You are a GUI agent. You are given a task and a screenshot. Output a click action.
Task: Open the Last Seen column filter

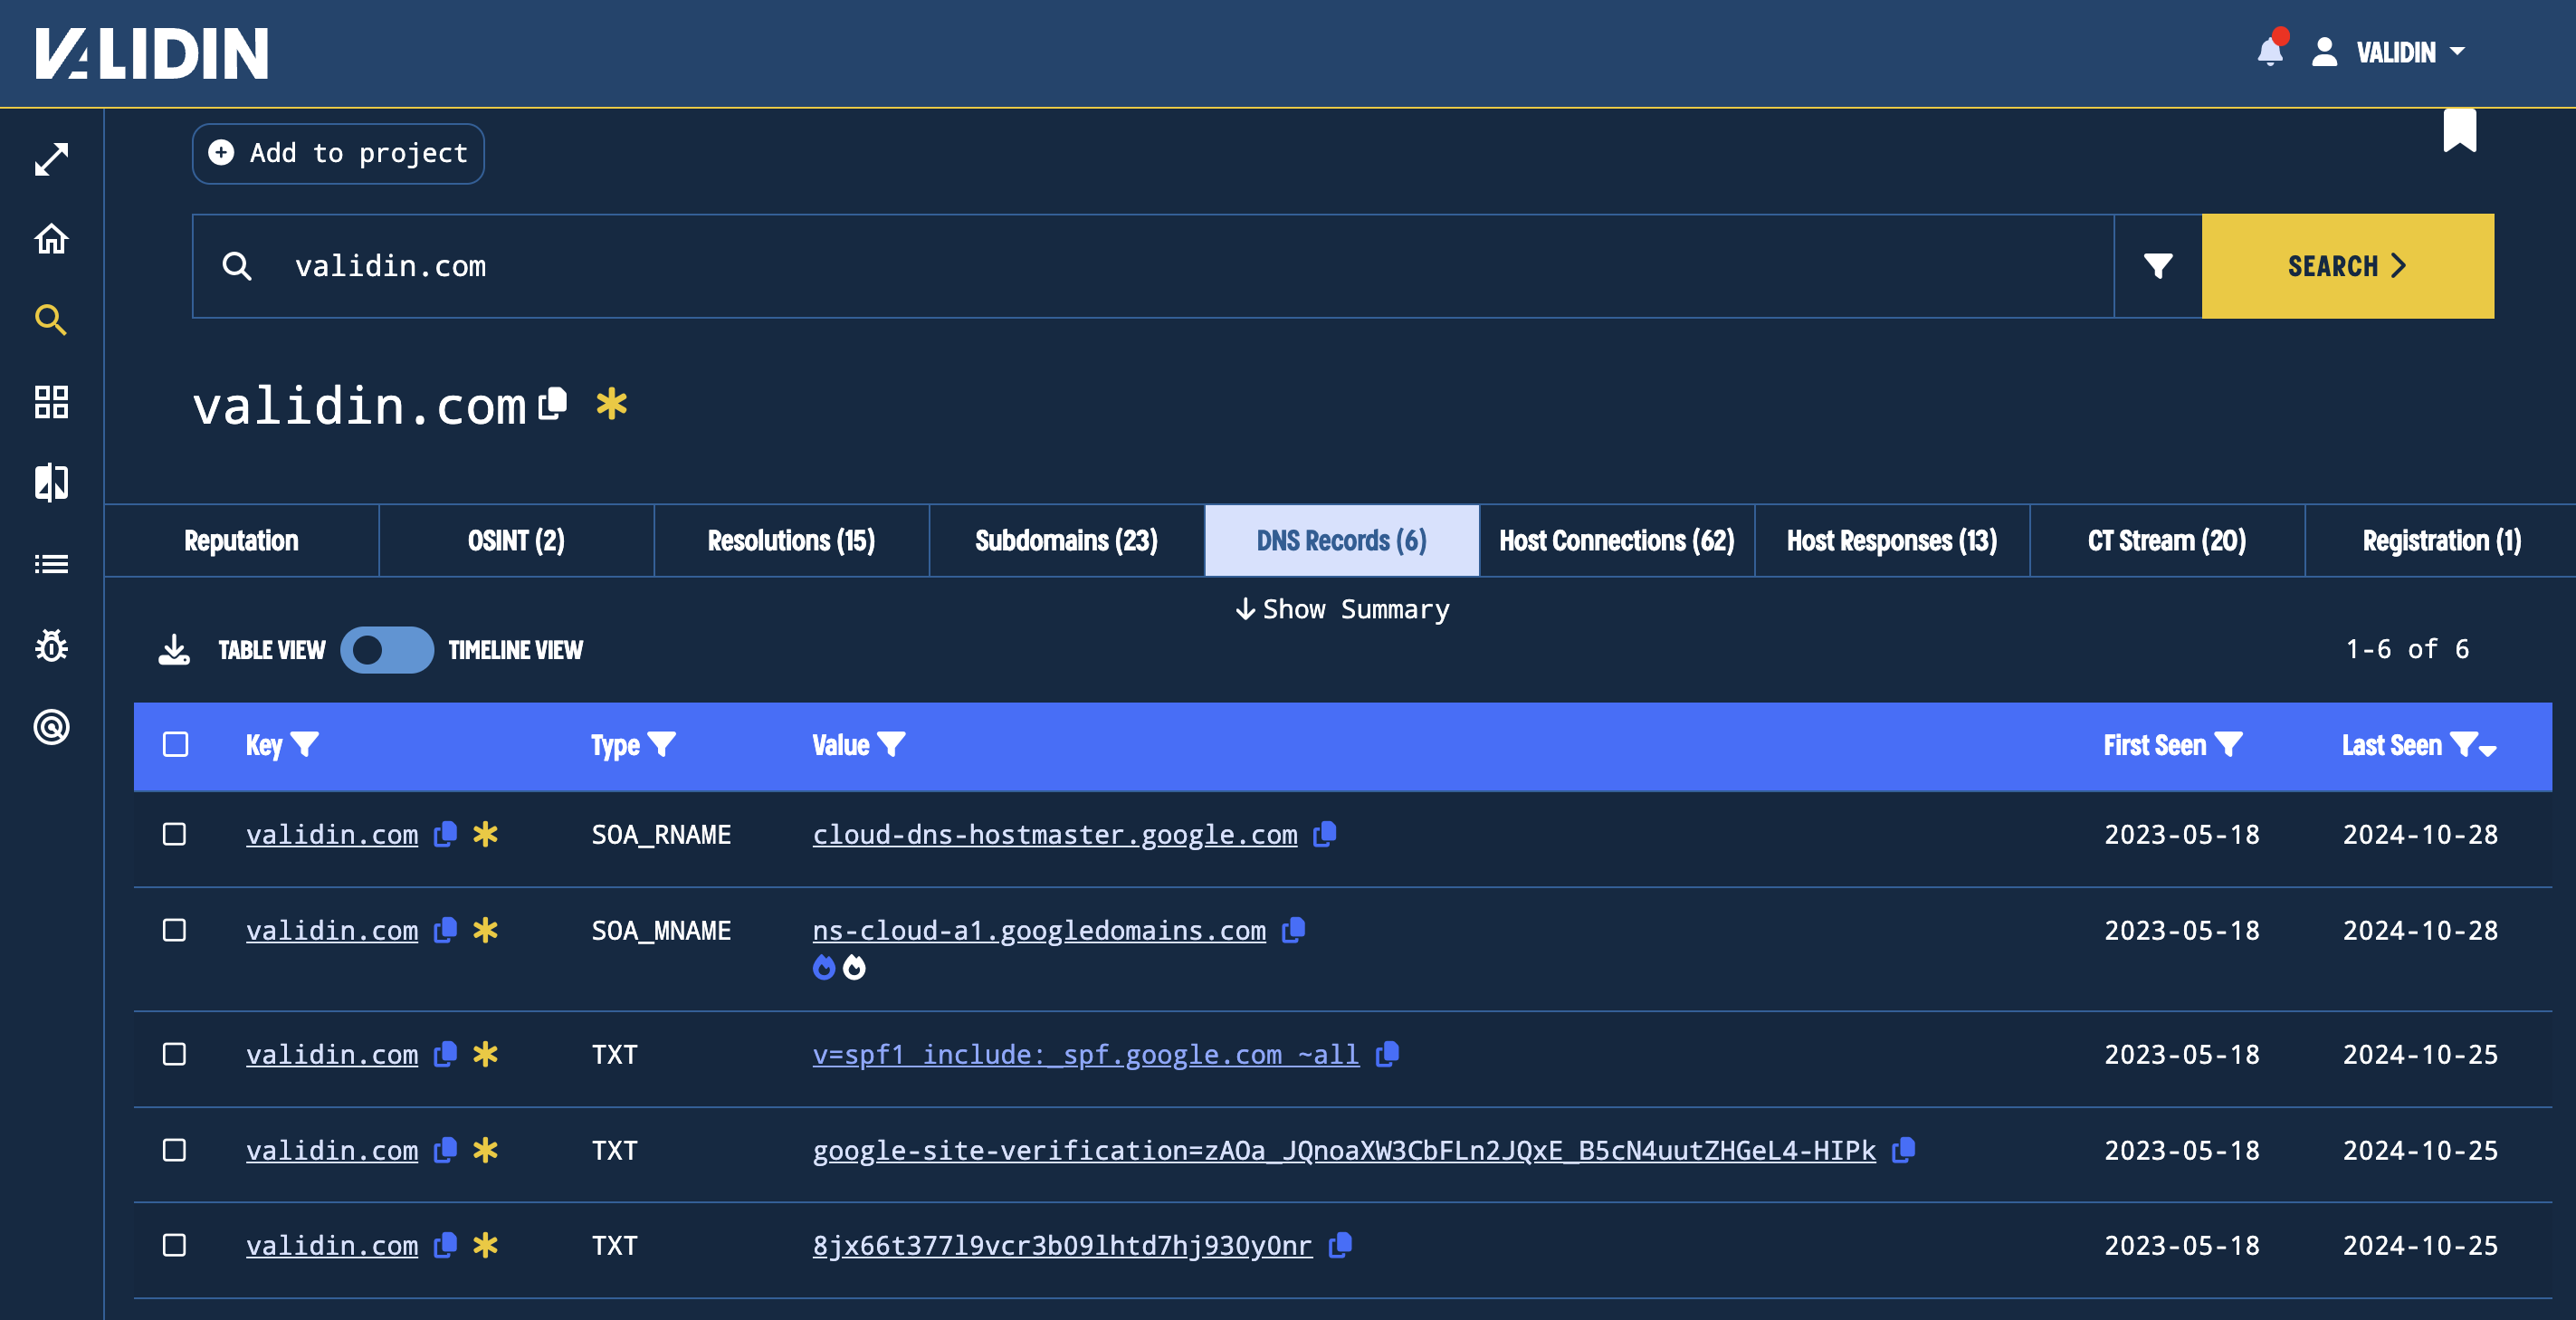click(x=2464, y=744)
